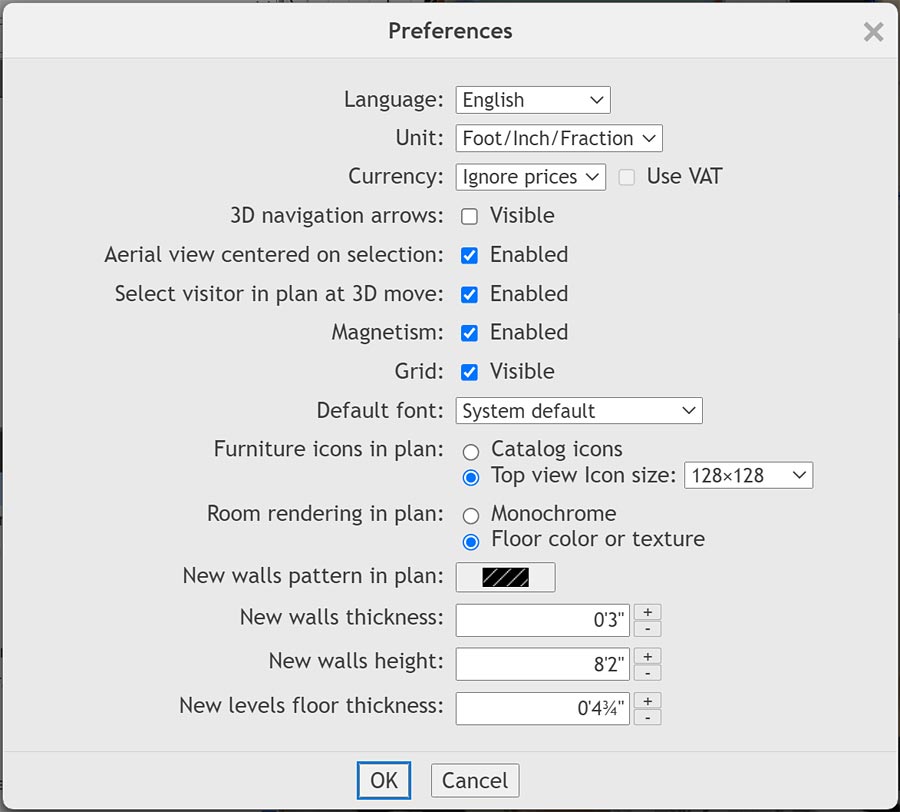Viewport: 900px width, 812px height.
Task: Open the Language dropdown
Action: pos(533,100)
